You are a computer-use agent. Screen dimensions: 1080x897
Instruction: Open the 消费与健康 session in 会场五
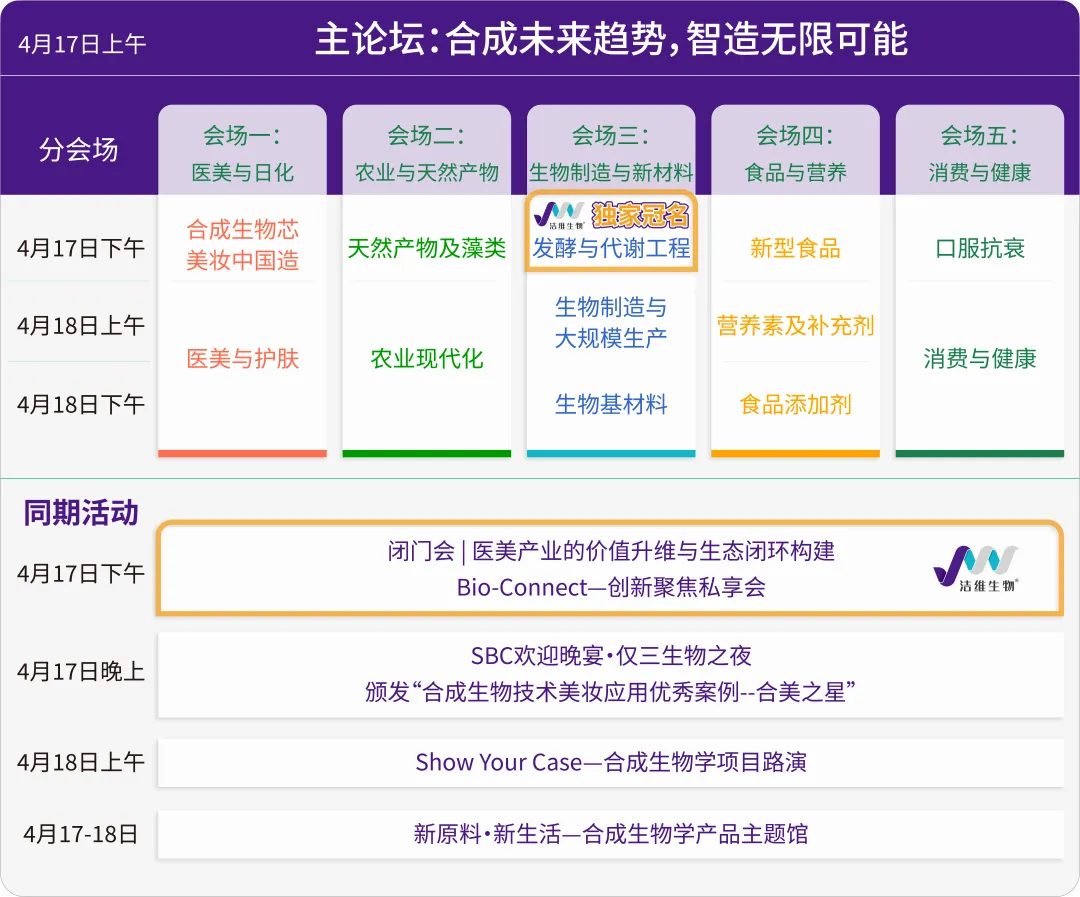(979, 358)
